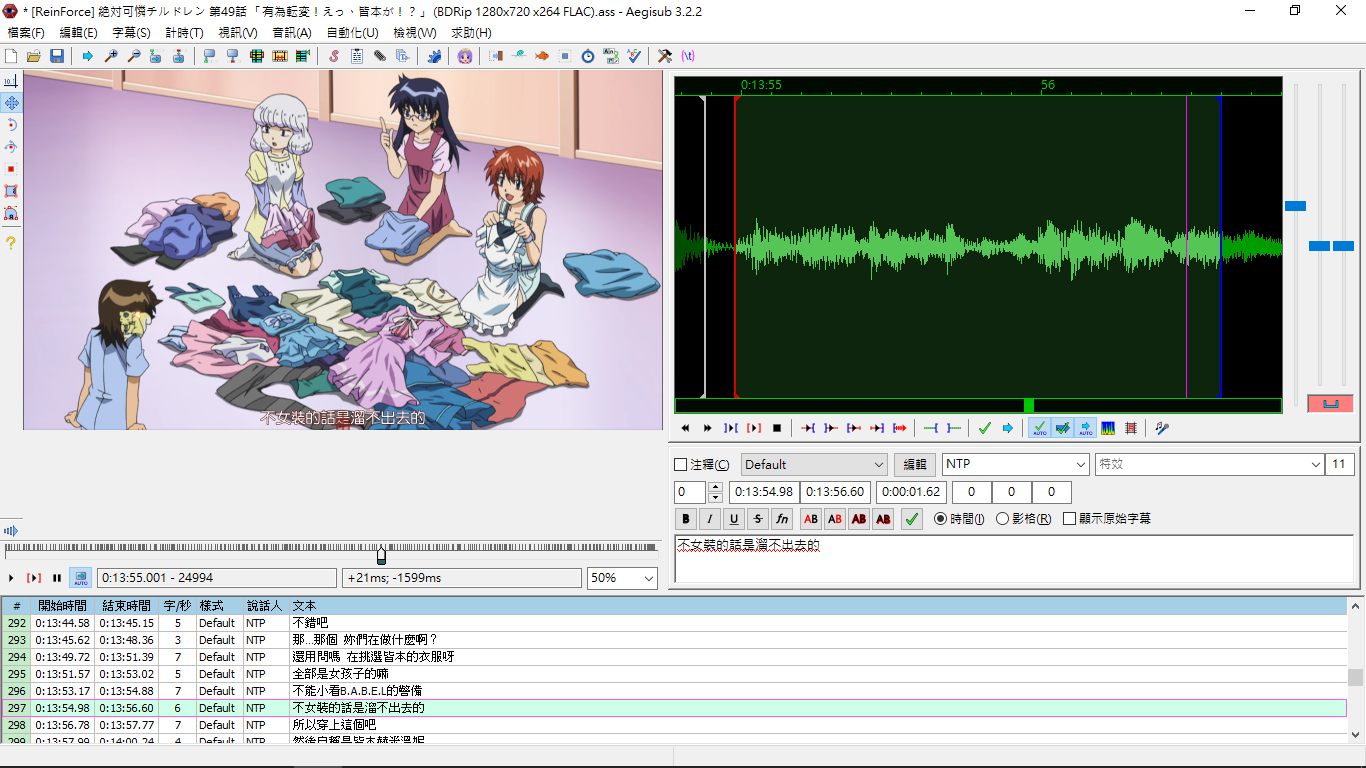
Task: Enable the 顯示原始字幕 checkbox
Action: click(x=1107, y=519)
